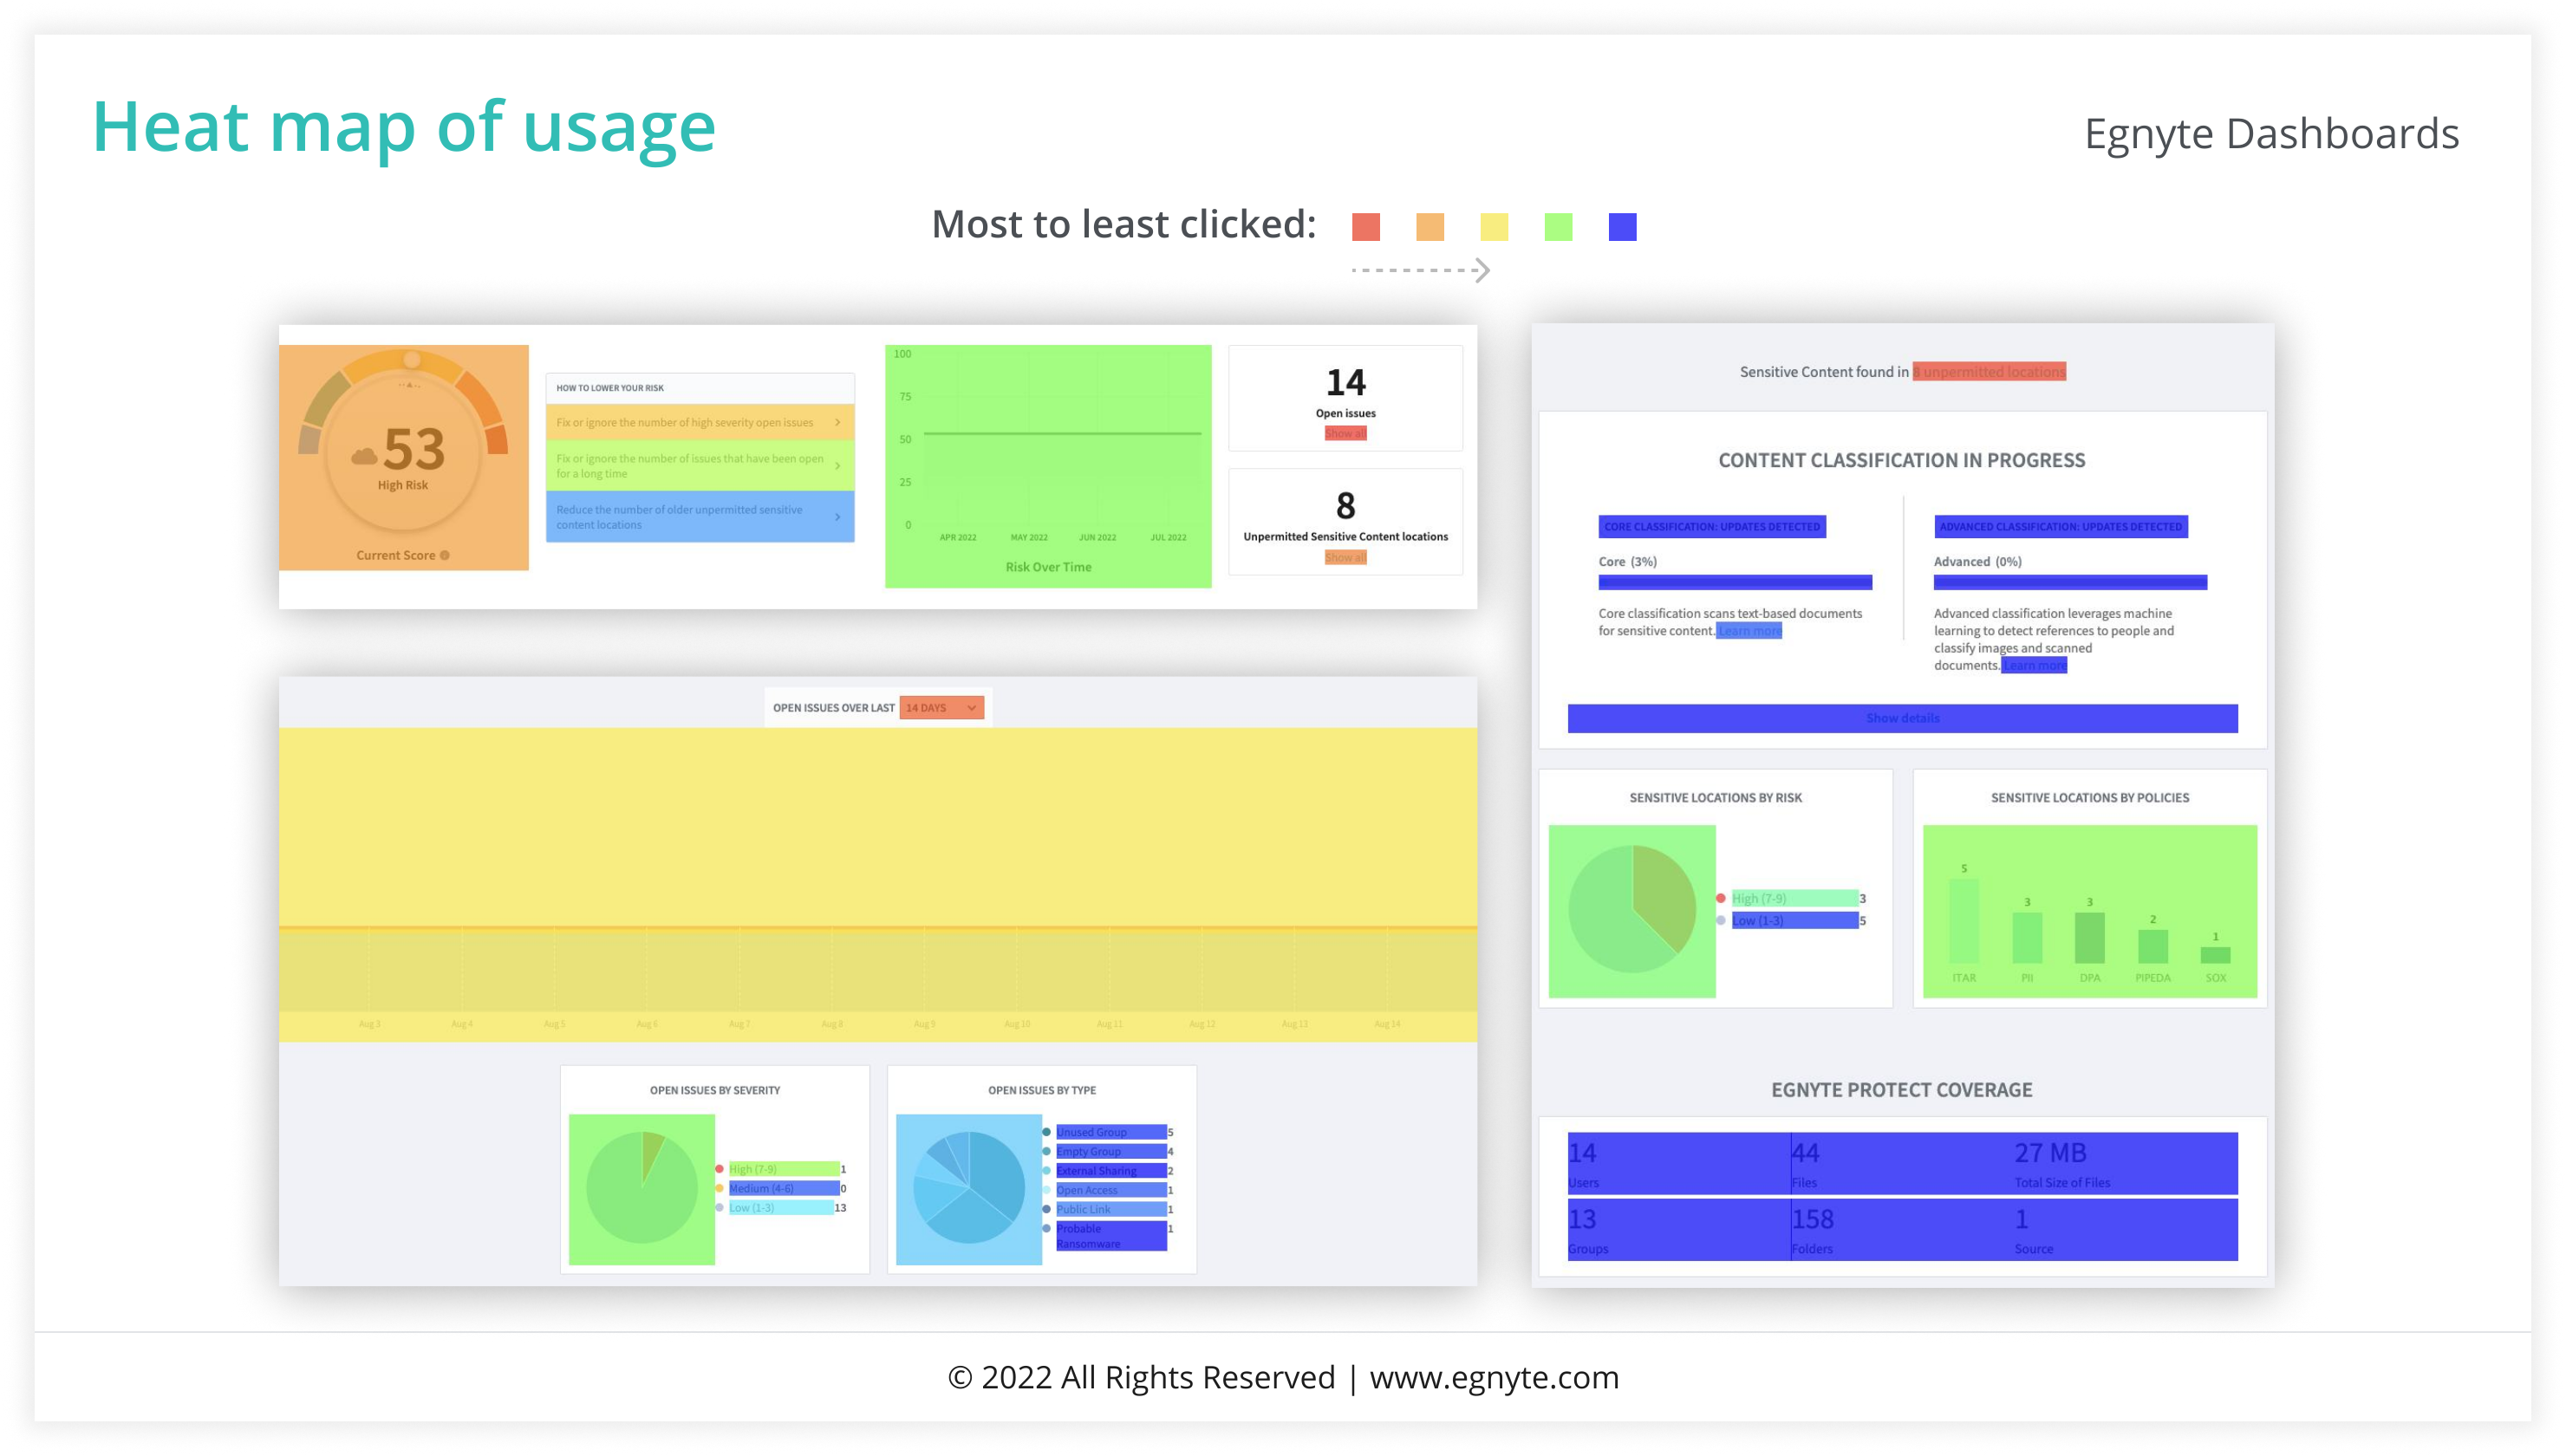Viewport: 2566px width, 1456px height.
Task: Click the yellow legend swatch
Action: point(1494,227)
